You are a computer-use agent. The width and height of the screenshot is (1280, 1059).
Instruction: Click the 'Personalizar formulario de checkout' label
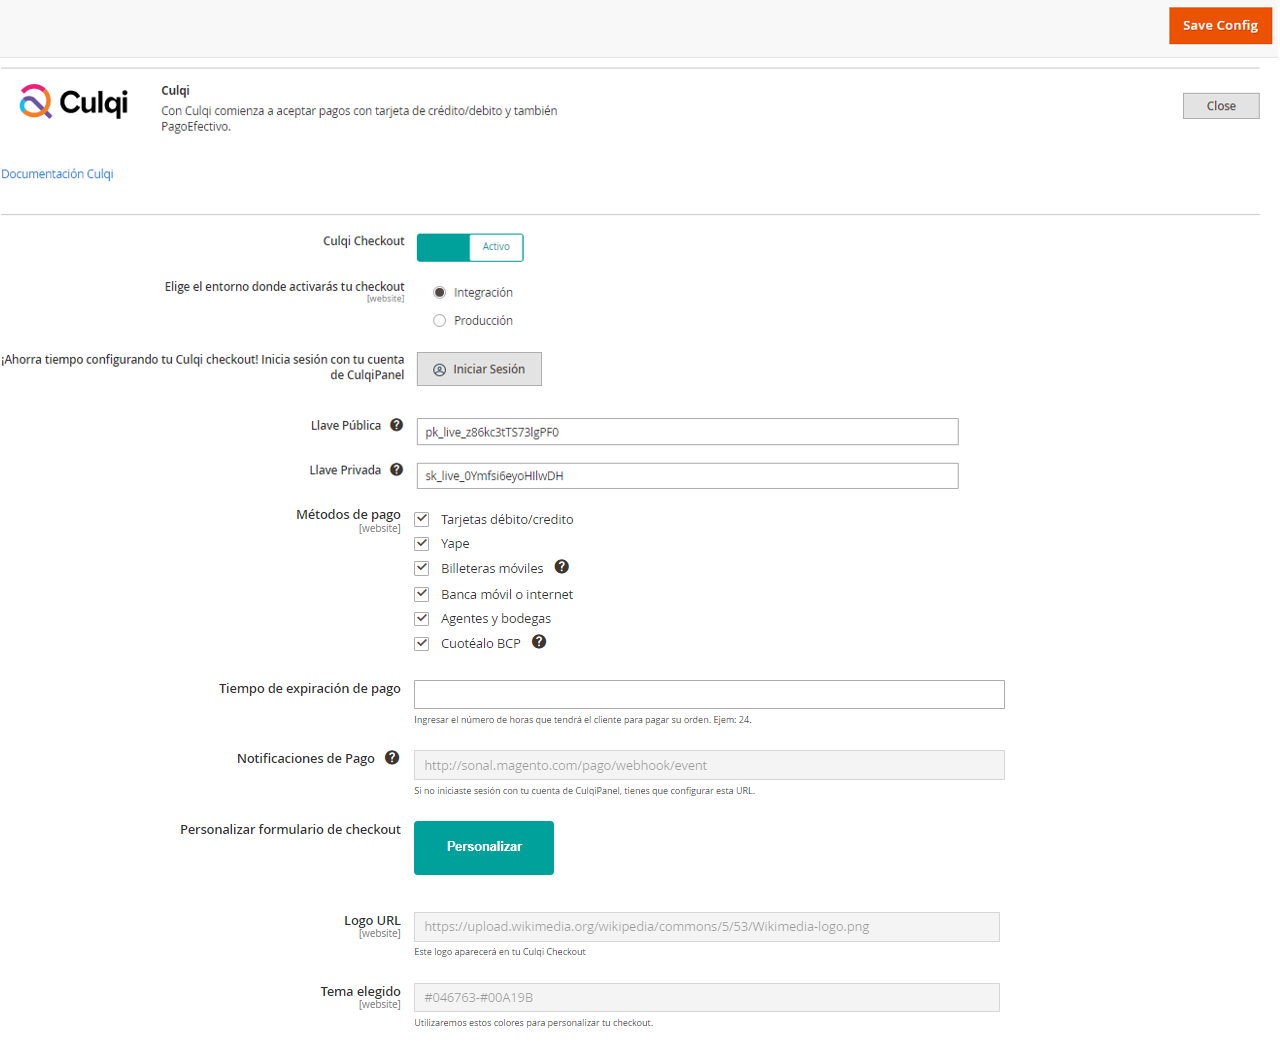290,830
